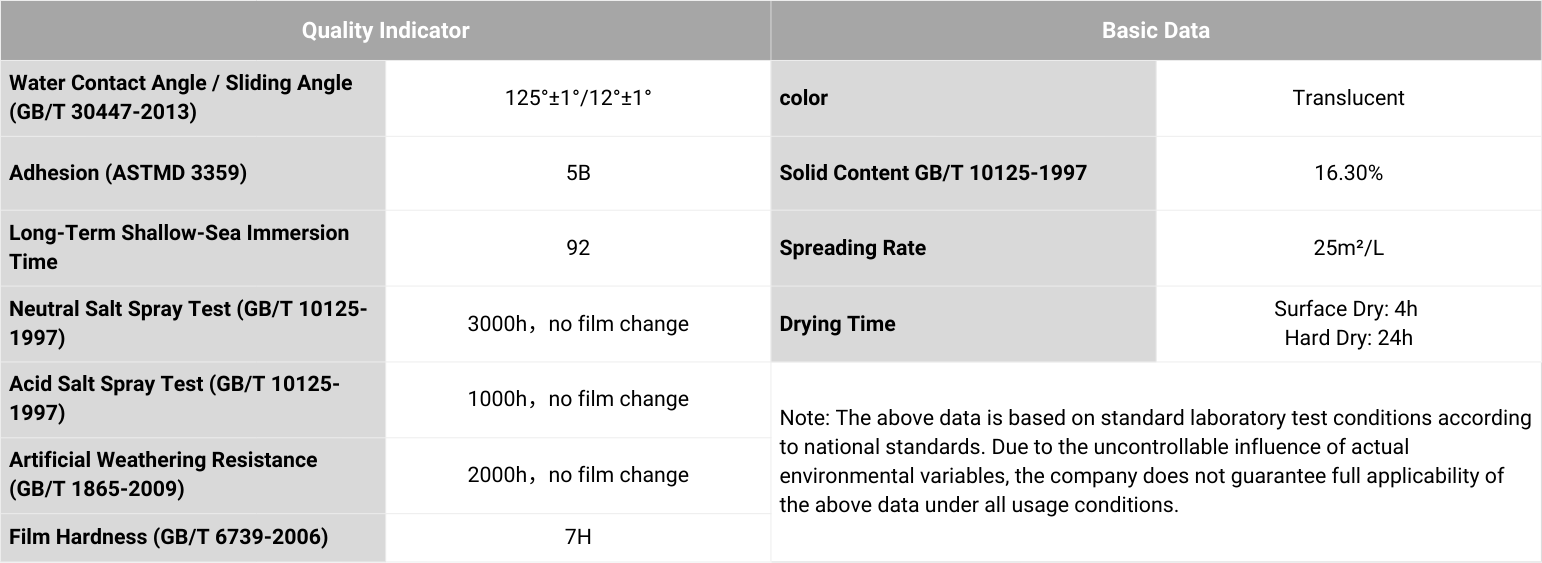Click the immersion time value 92

tap(578, 248)
